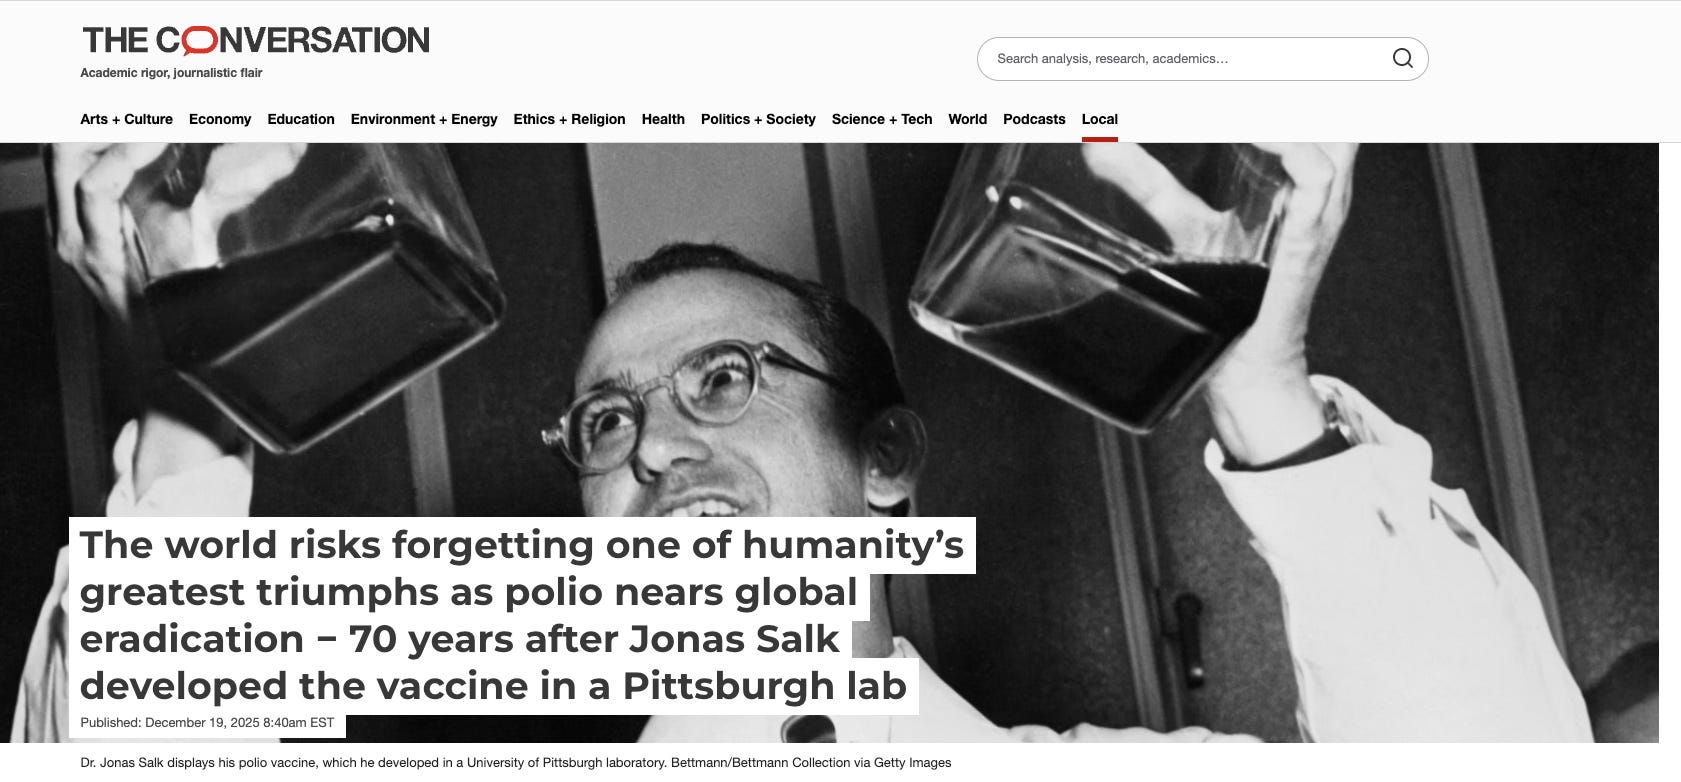Click the photo caption credit text
Viewport: 1681px width, 782px height.
tap(515, 762)
